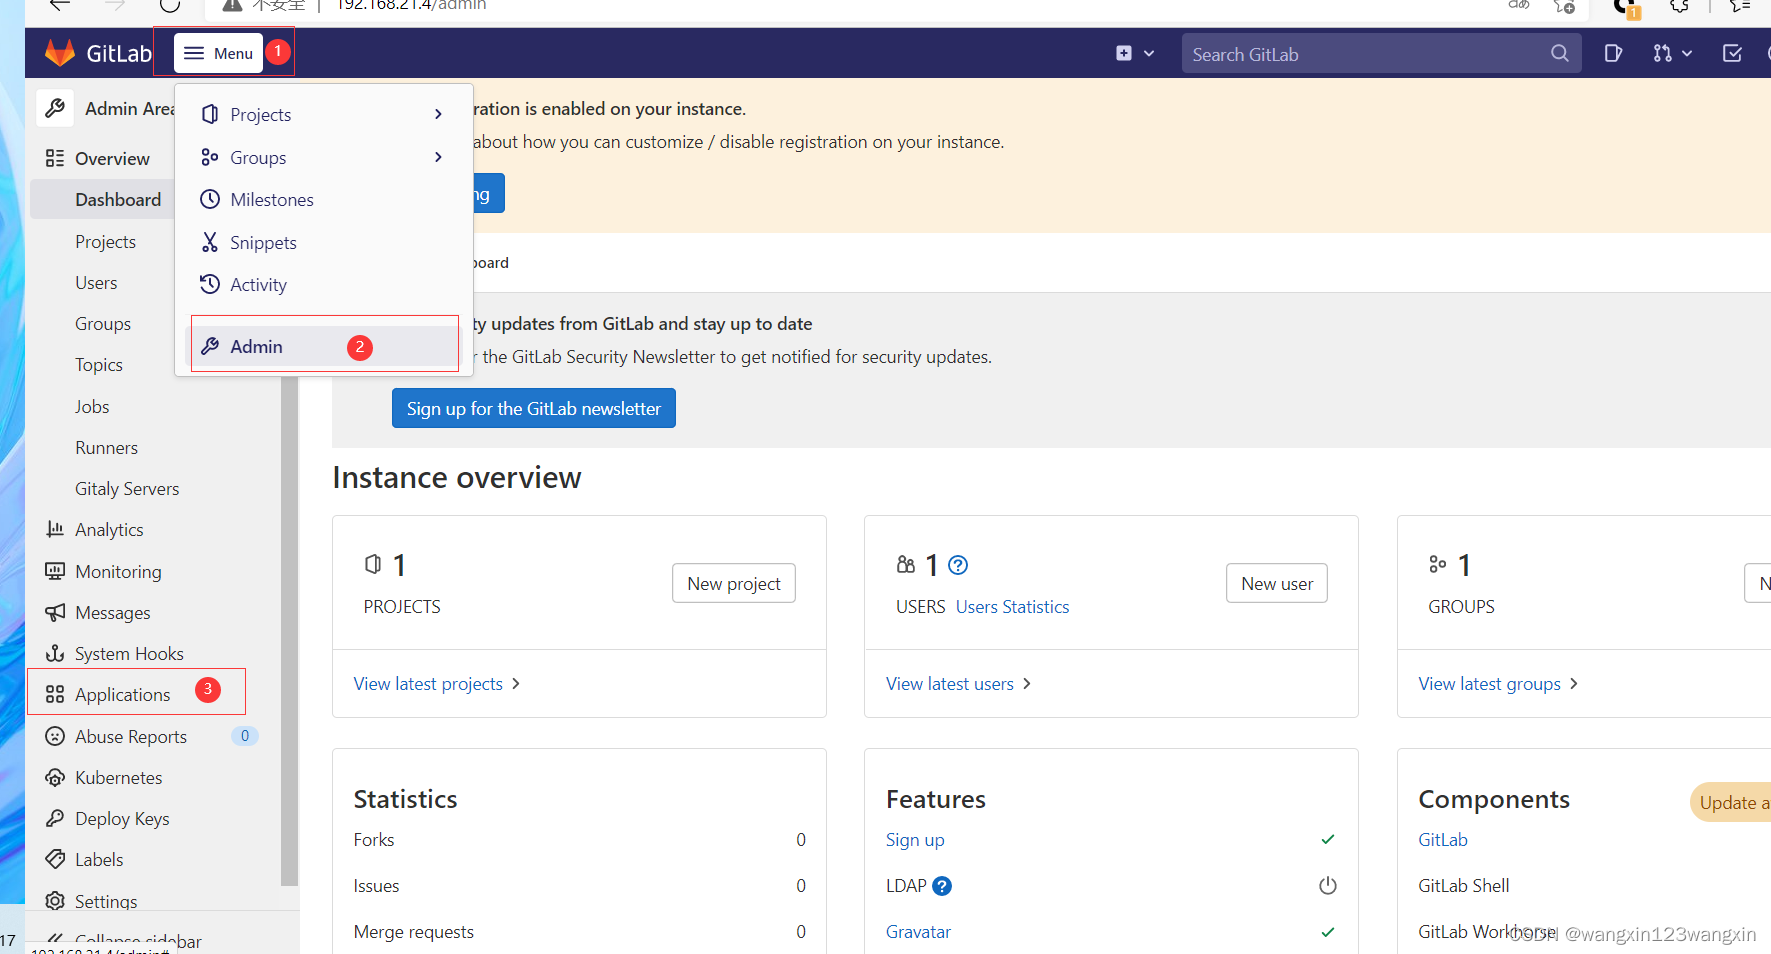Click the System Hooks anchor icon
The image size is (1771, 954).
[55, 653]
